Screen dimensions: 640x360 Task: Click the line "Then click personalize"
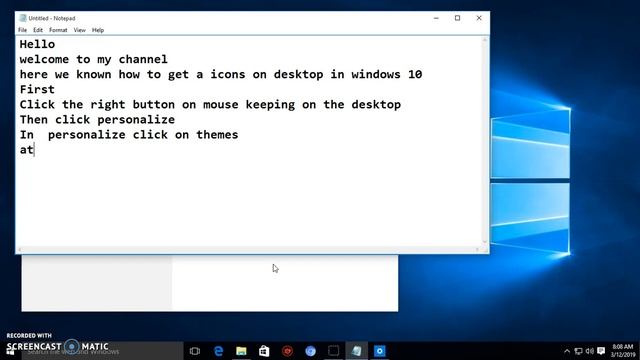(97, 120)
